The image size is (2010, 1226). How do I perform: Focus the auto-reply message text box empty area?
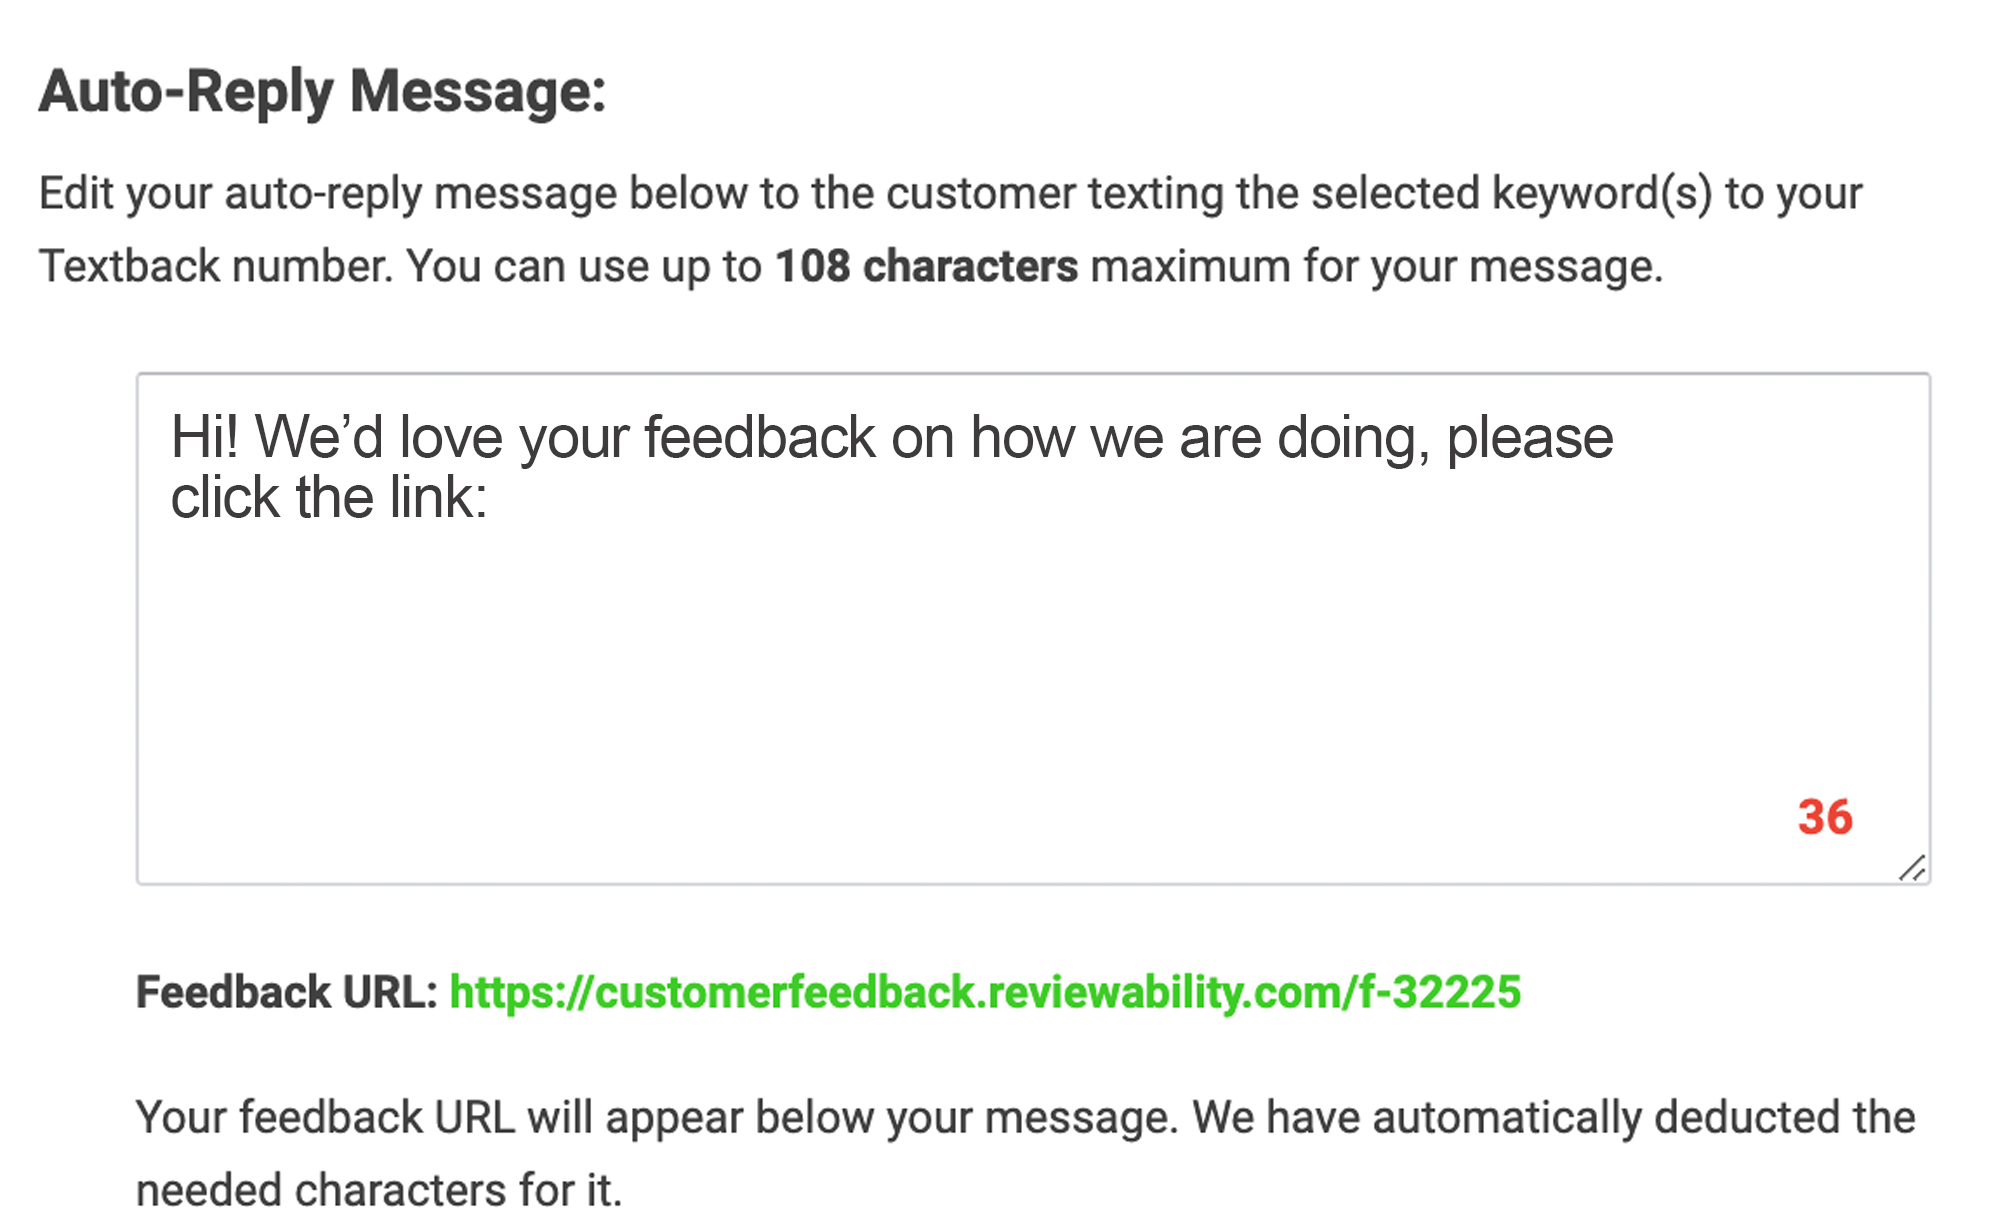1033,660
